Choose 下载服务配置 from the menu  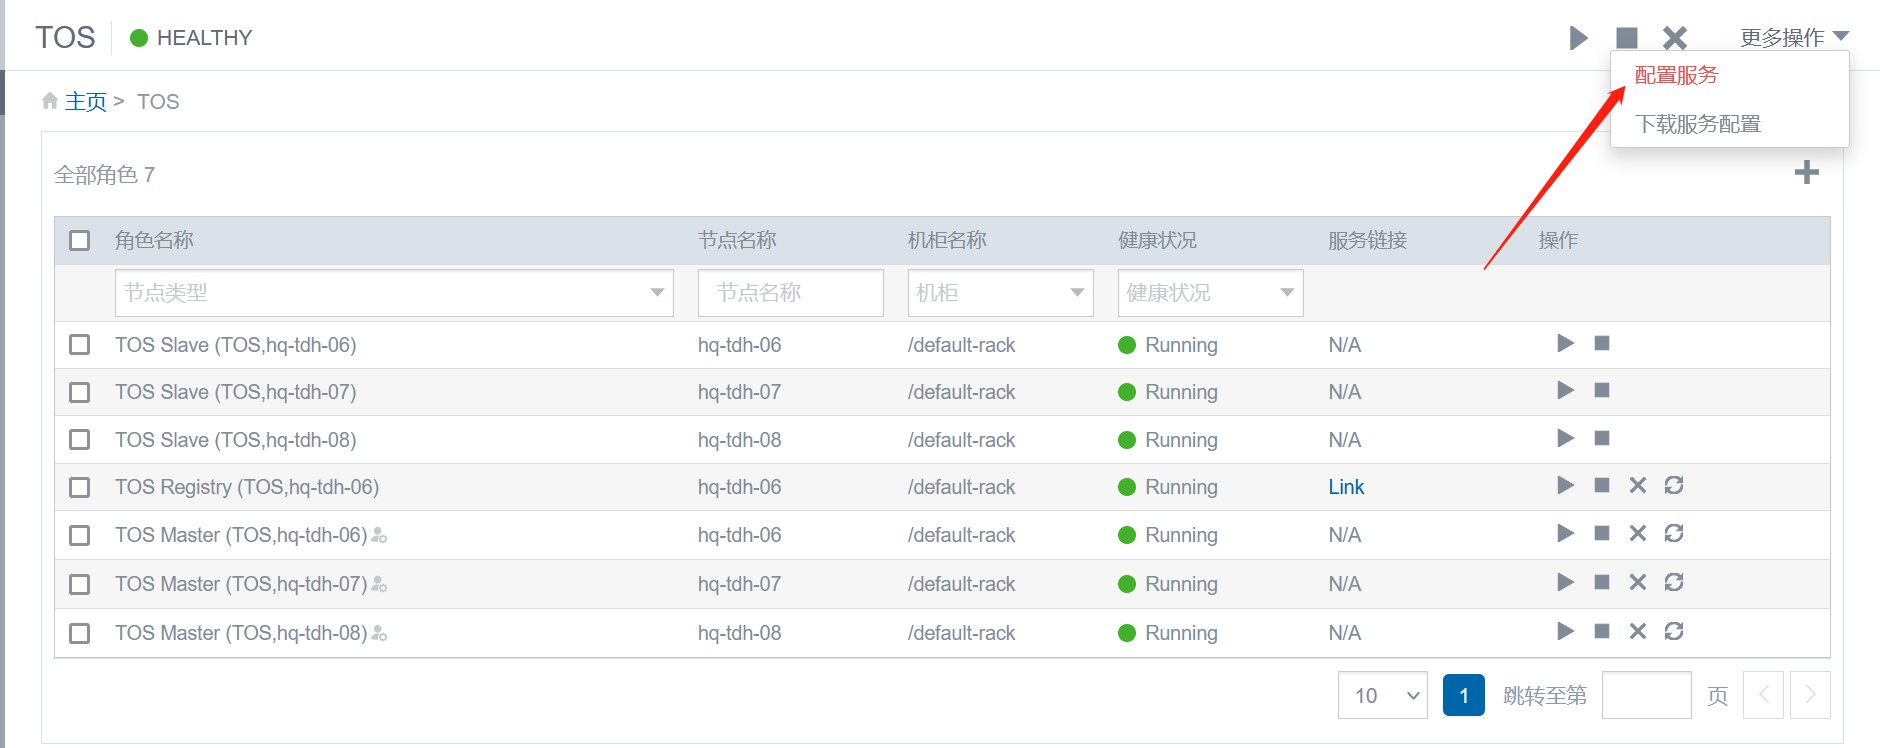1697,124
